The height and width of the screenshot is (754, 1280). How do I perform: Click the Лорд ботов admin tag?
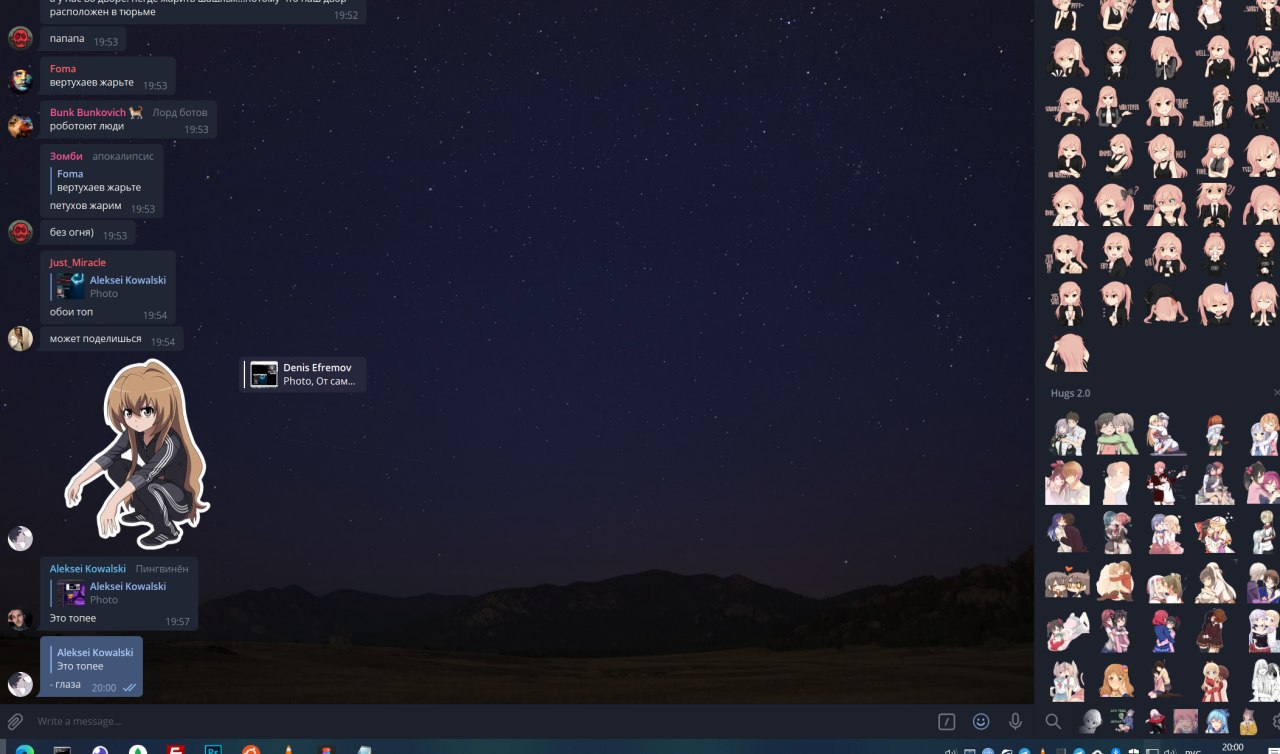click(180, 112)
